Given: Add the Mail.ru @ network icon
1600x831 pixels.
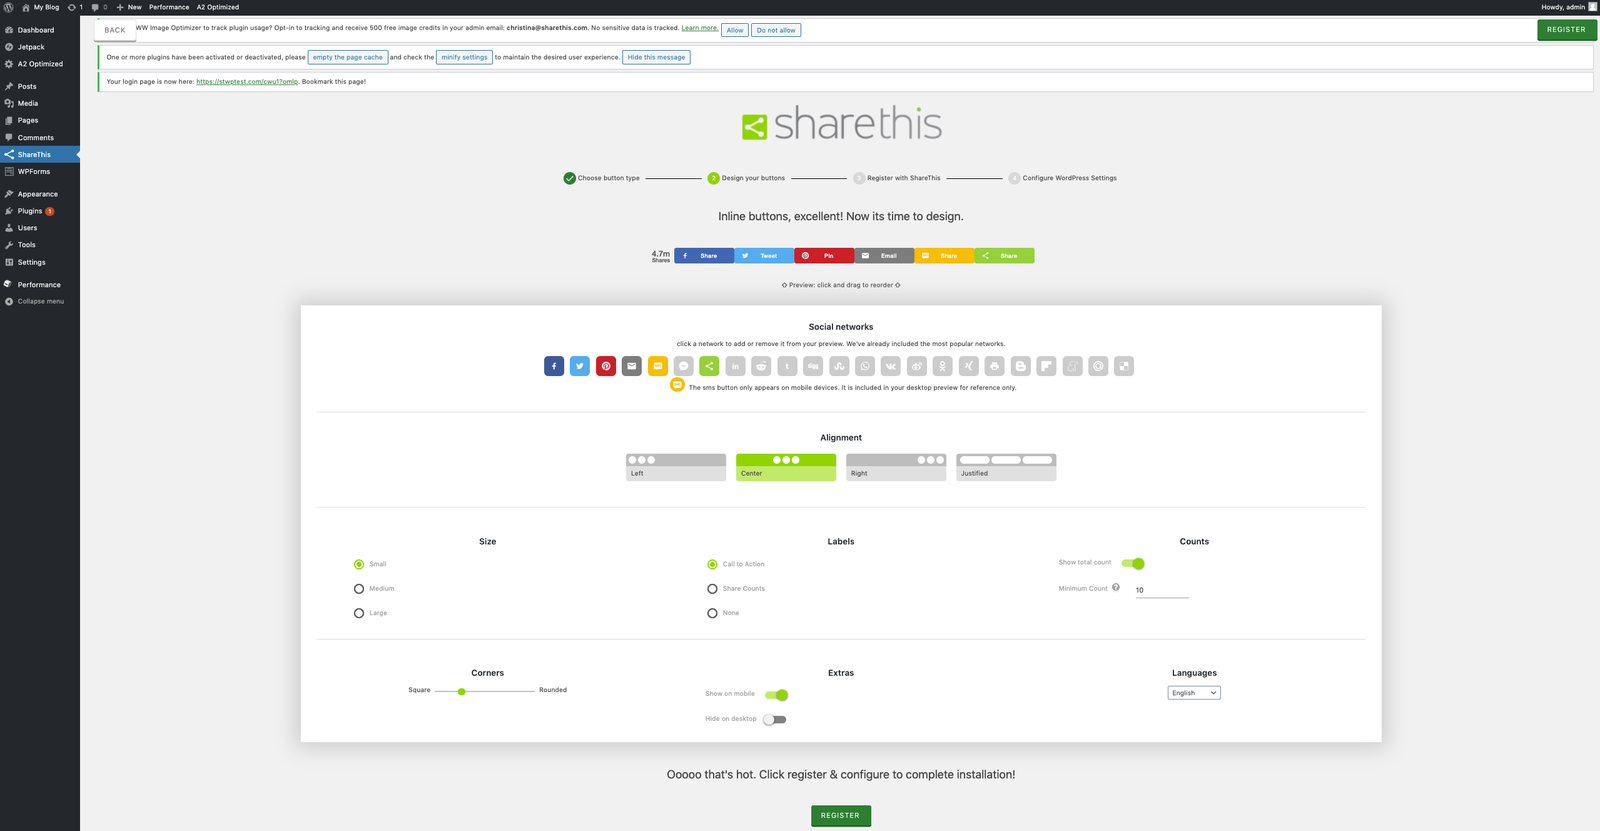Looking at the screenshot, I should coord(1098,366).
